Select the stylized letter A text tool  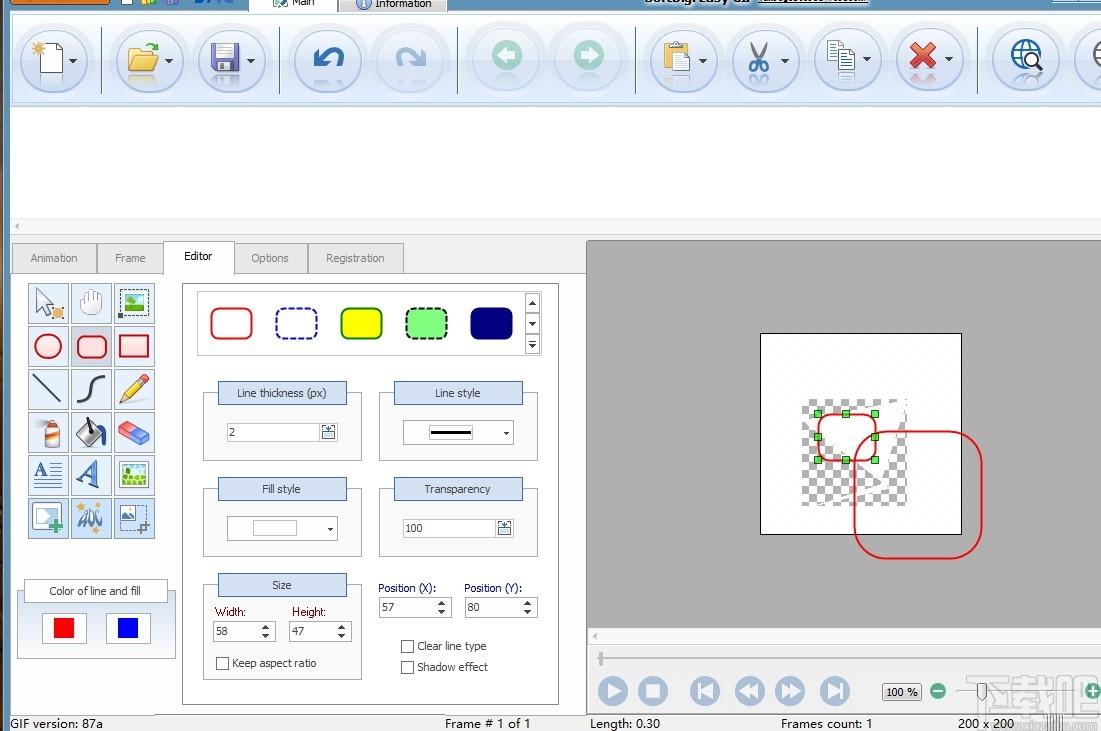91,475
